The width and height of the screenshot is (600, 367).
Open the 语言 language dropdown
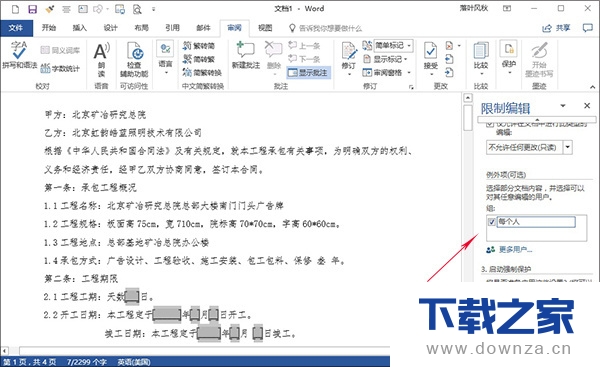(165, 57)
